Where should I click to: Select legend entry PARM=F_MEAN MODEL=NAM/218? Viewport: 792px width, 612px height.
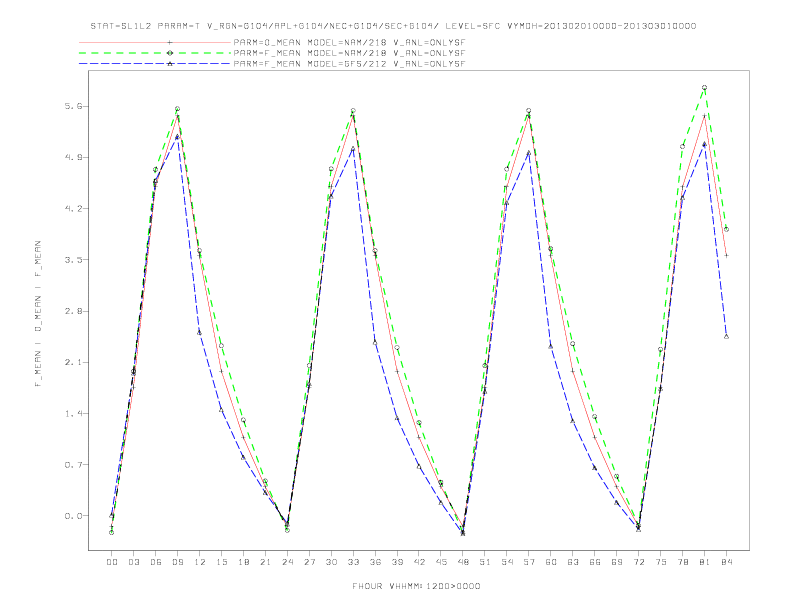pyautogui.click(x=349, y=53)
